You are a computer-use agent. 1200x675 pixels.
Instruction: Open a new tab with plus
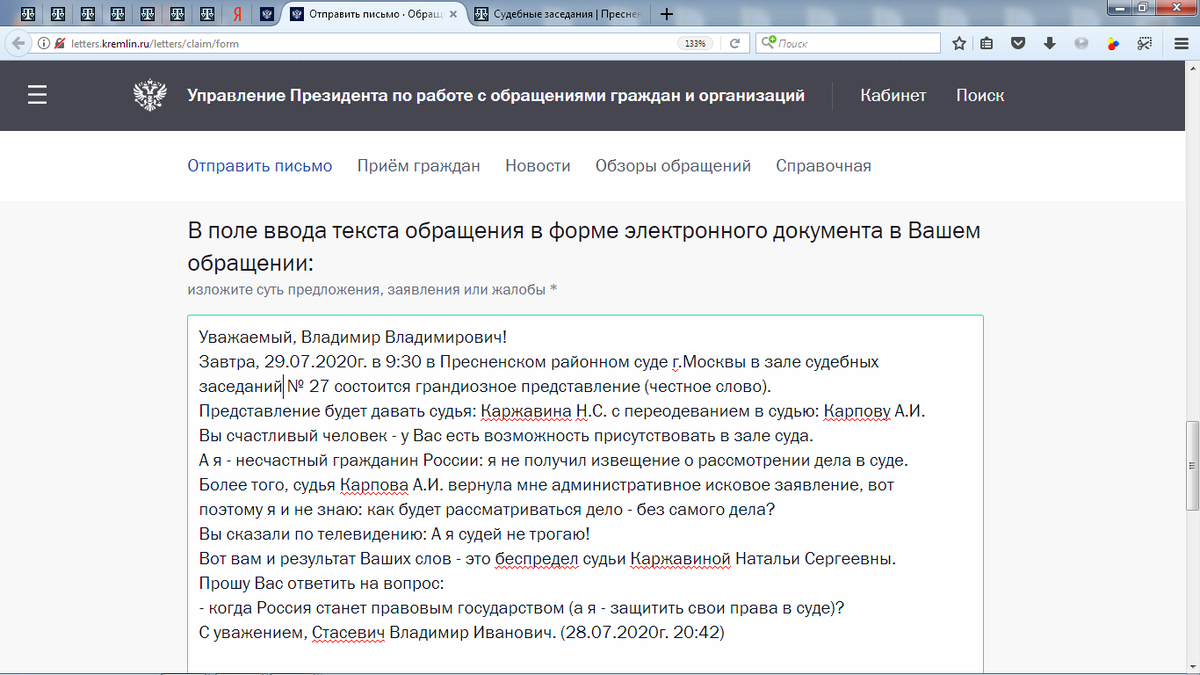tap(667, 14)
